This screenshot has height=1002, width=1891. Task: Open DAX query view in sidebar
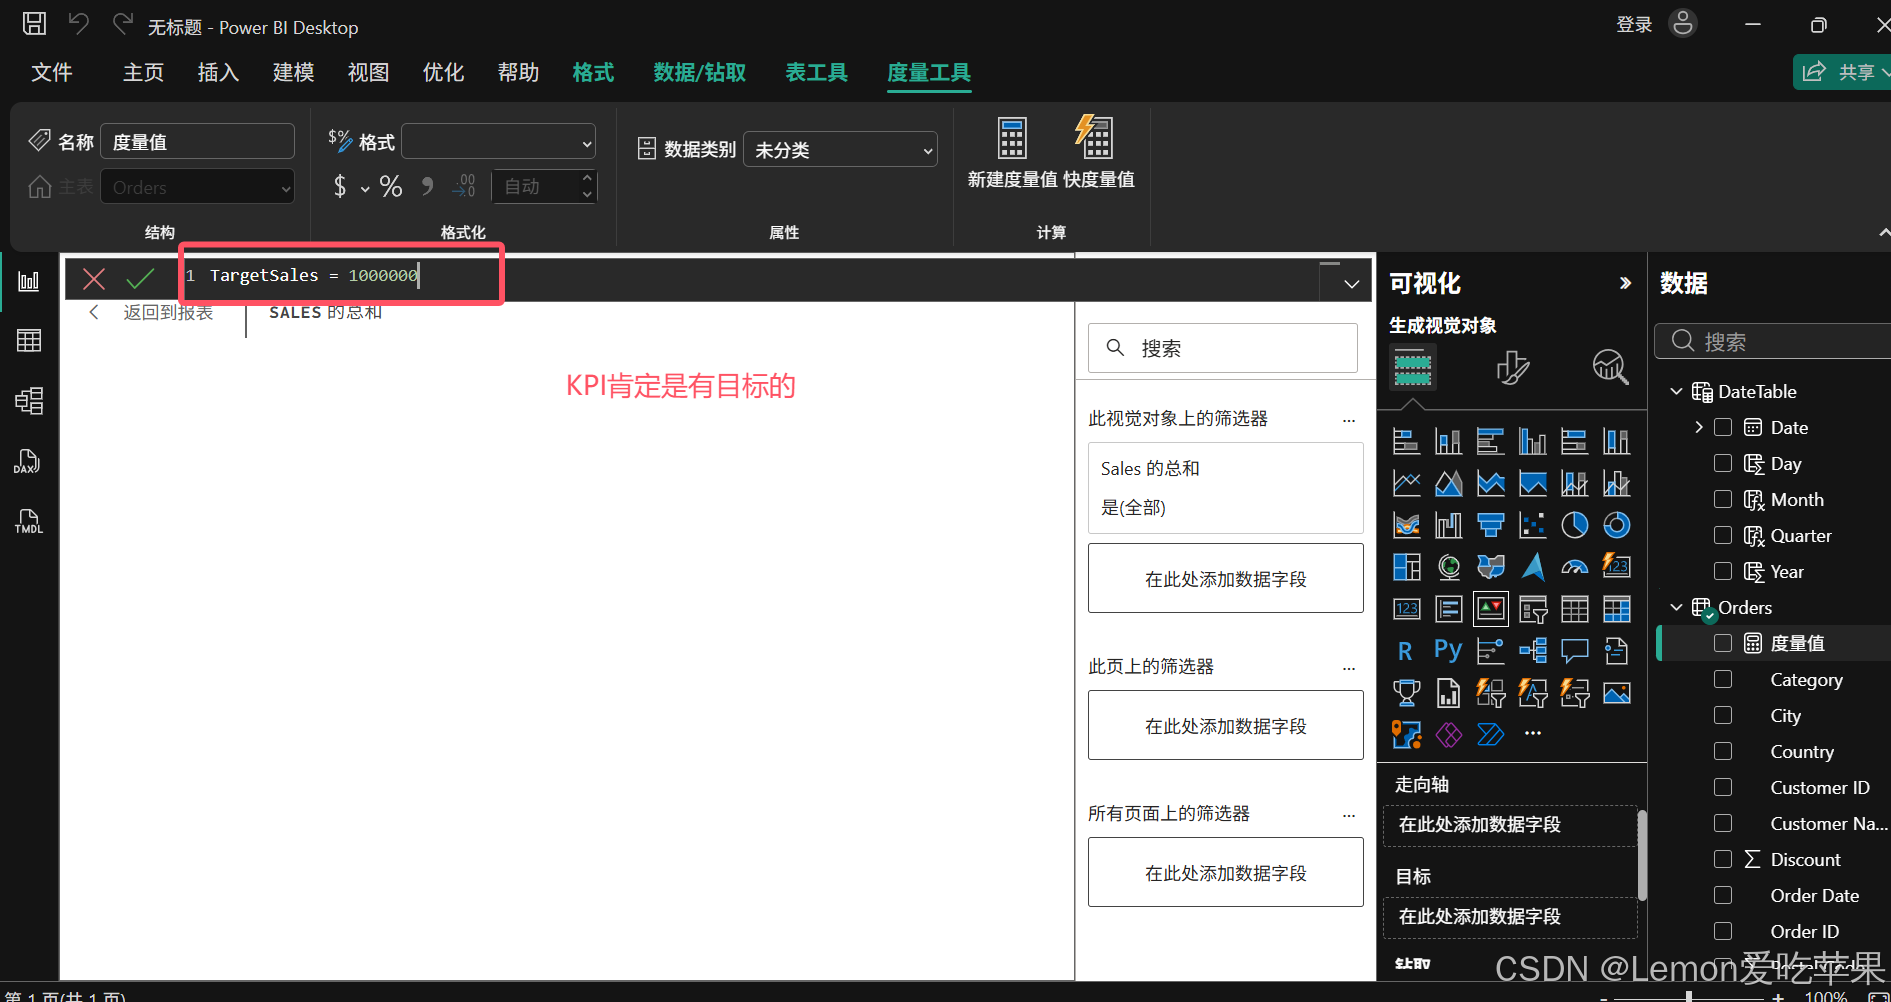coord(28,461)
